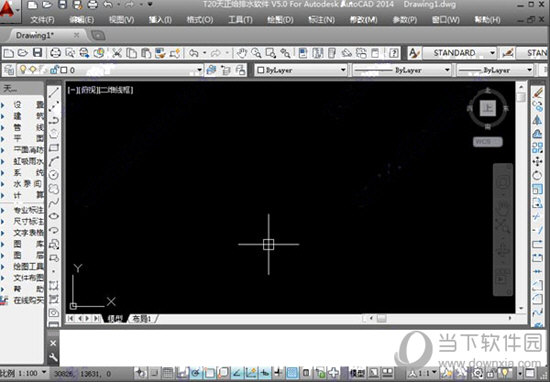Toggle Snap Mode in status bar
The image size is (550, 382).
click(155, 373)
